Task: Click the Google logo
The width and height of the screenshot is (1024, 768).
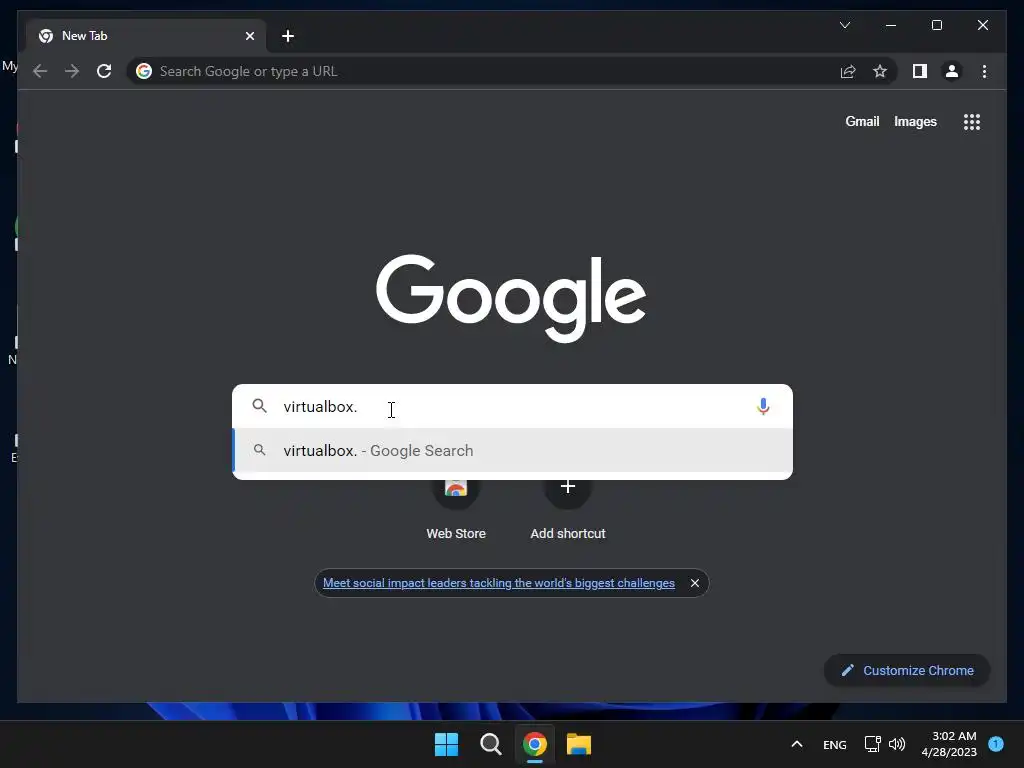Action: pos(511,298)
